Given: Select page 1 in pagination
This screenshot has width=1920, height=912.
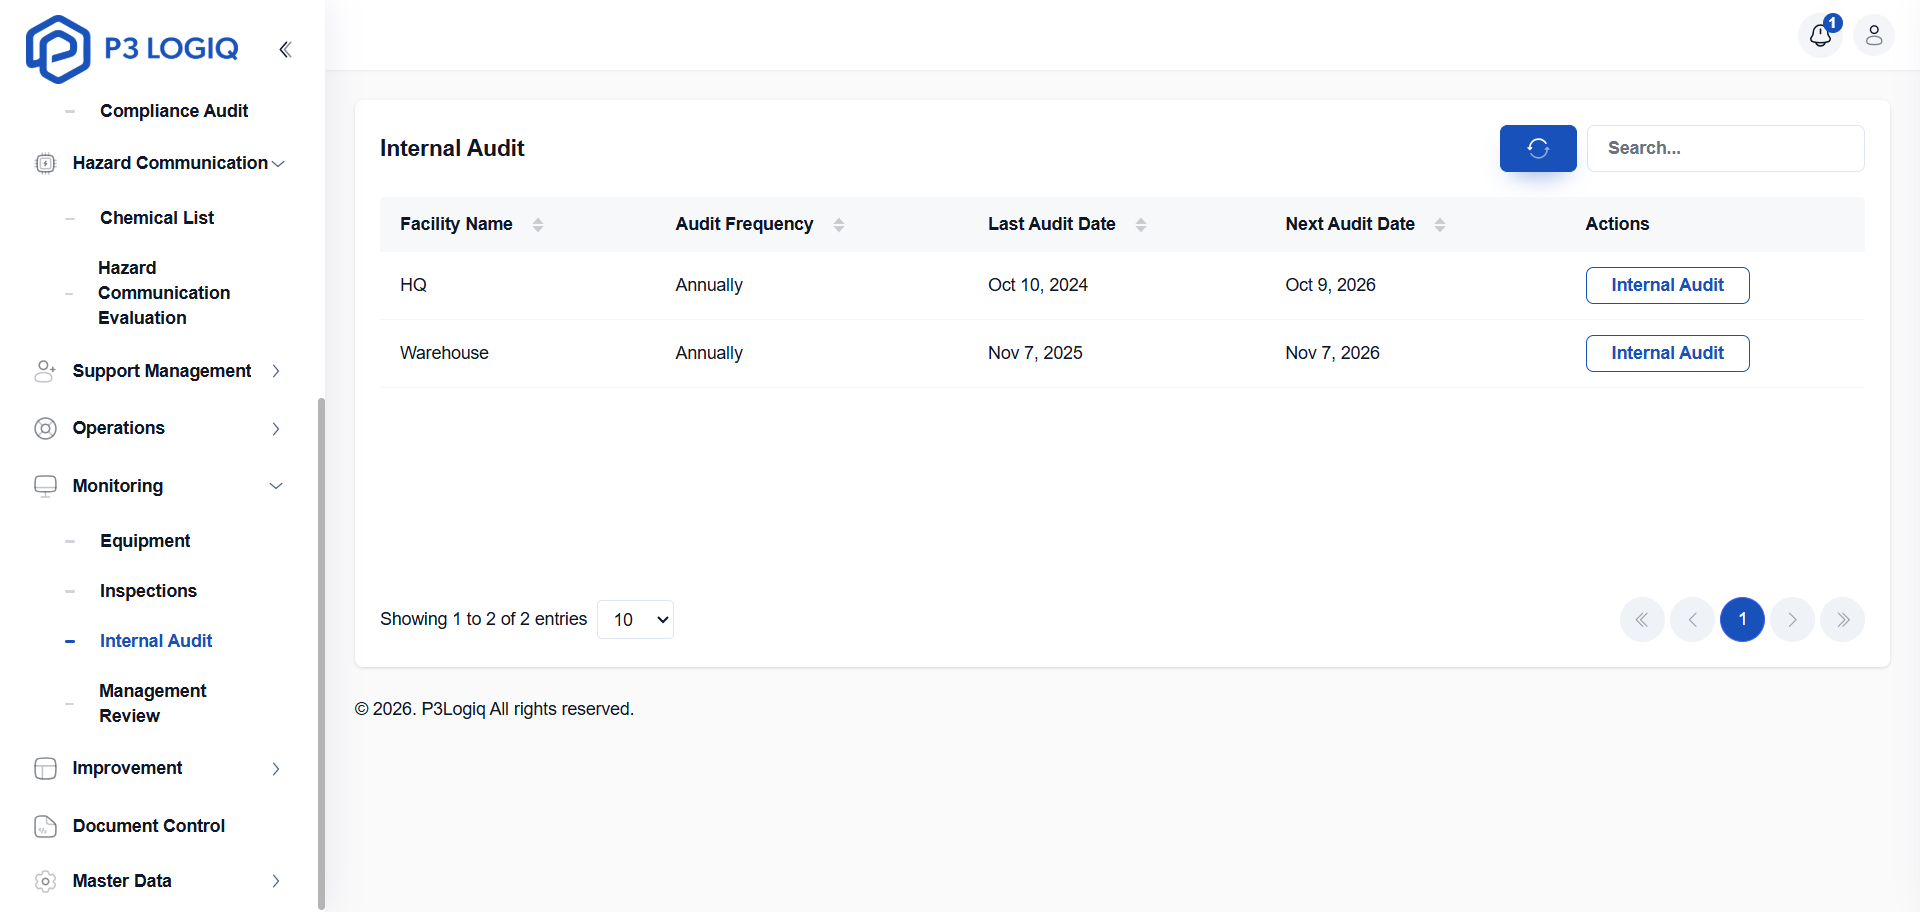Looking at the screenshot, I should point(1742,619).
